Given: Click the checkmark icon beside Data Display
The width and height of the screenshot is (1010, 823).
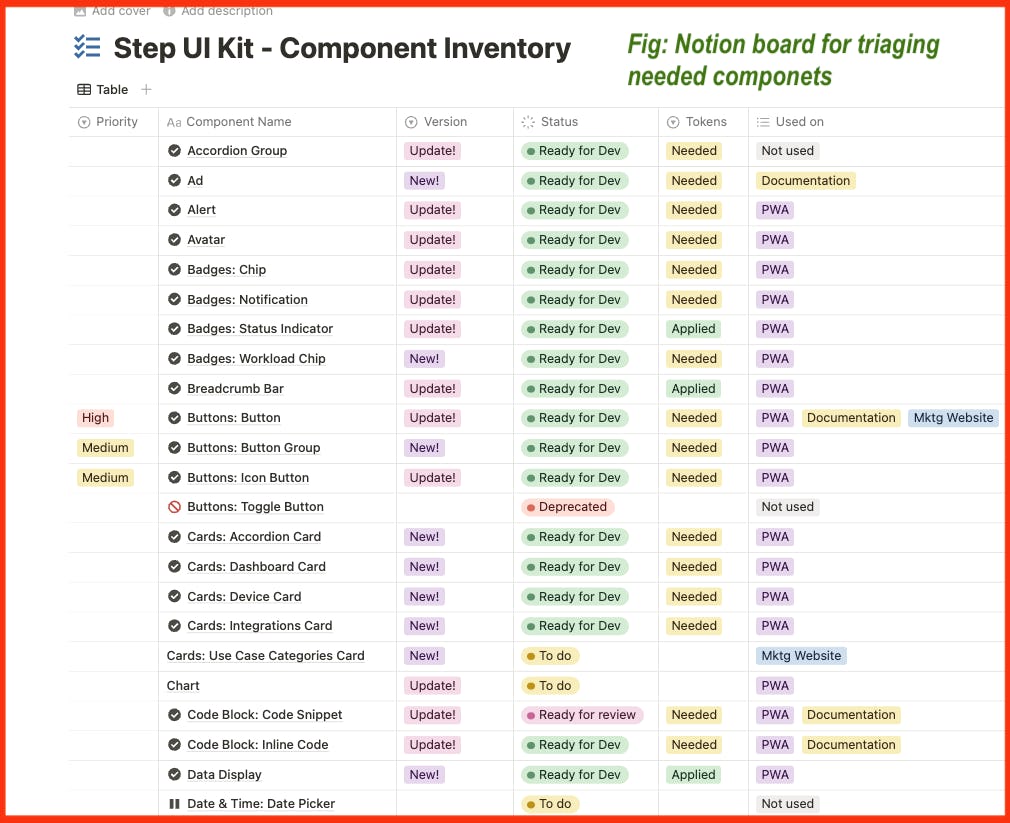Looking at the screenshot, I should 173,774.
